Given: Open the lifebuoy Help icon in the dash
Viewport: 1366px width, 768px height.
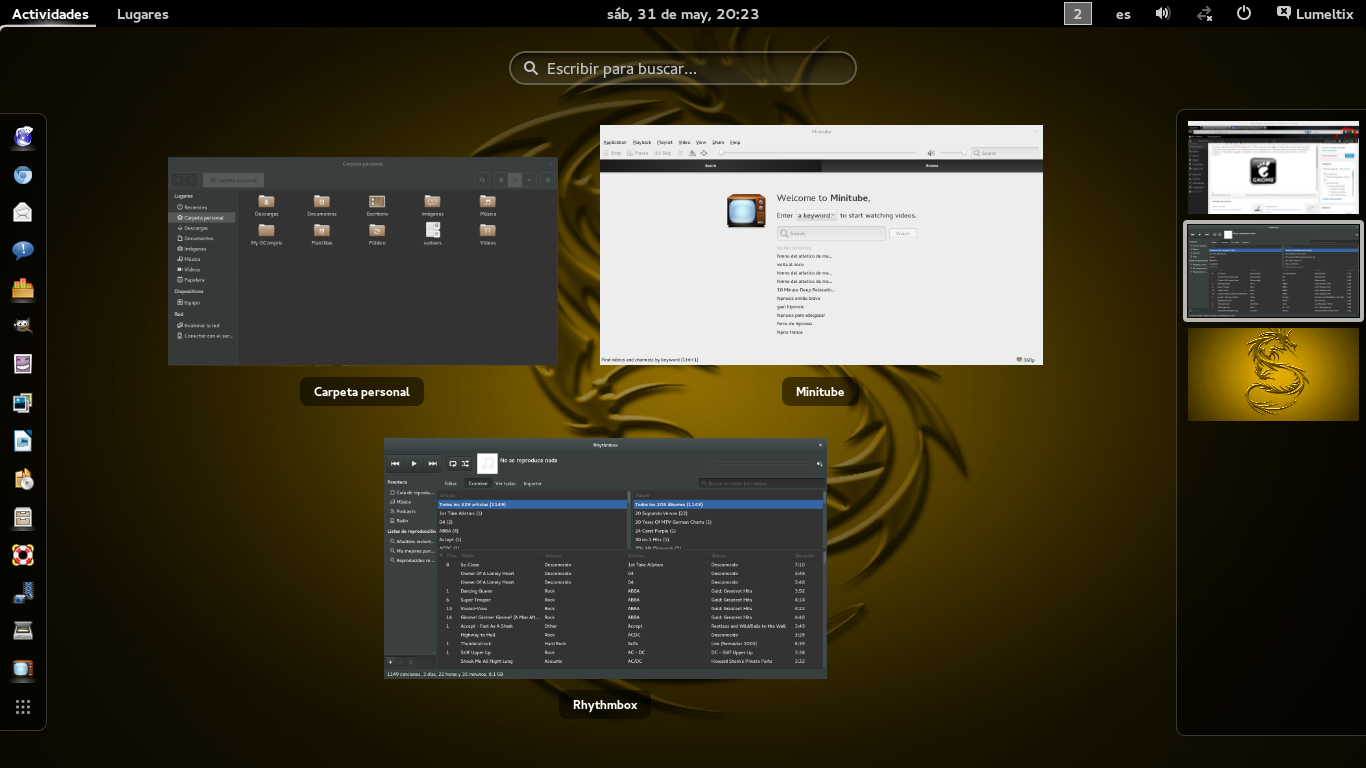Looking at the screenshot, I should click(x=23, y=554).
